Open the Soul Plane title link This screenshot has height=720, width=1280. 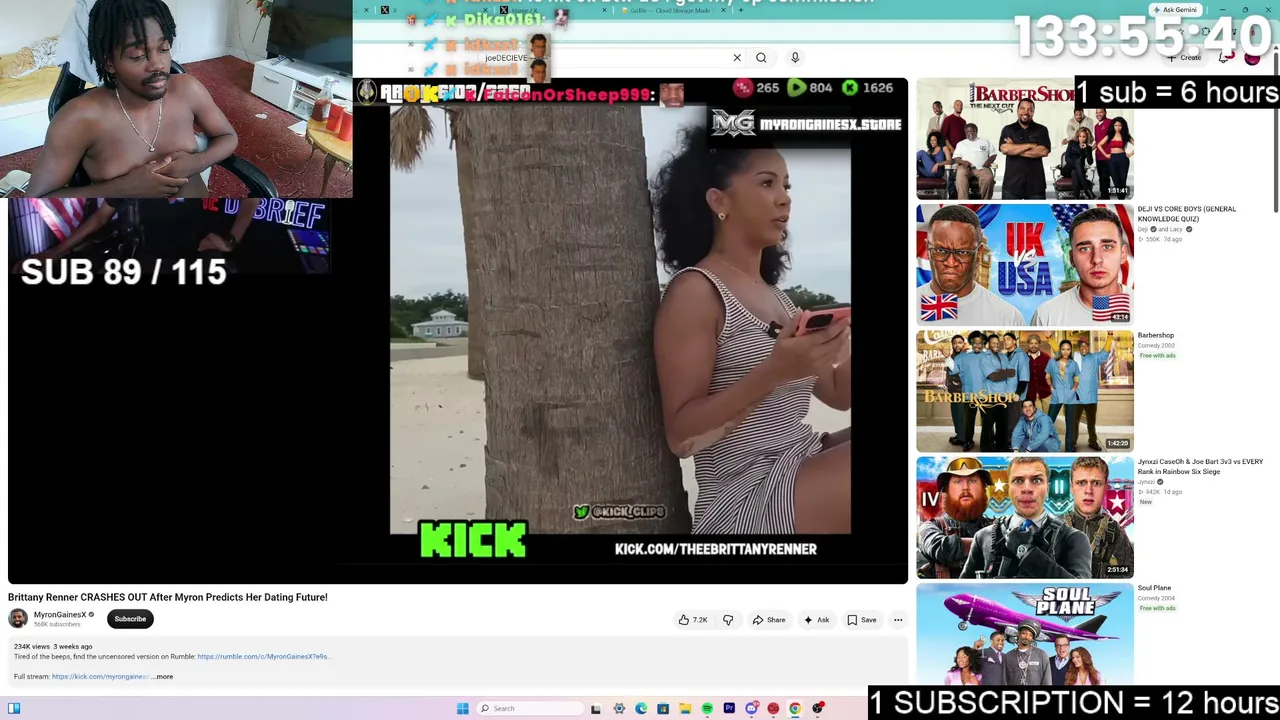click(x=1154, y=588)
